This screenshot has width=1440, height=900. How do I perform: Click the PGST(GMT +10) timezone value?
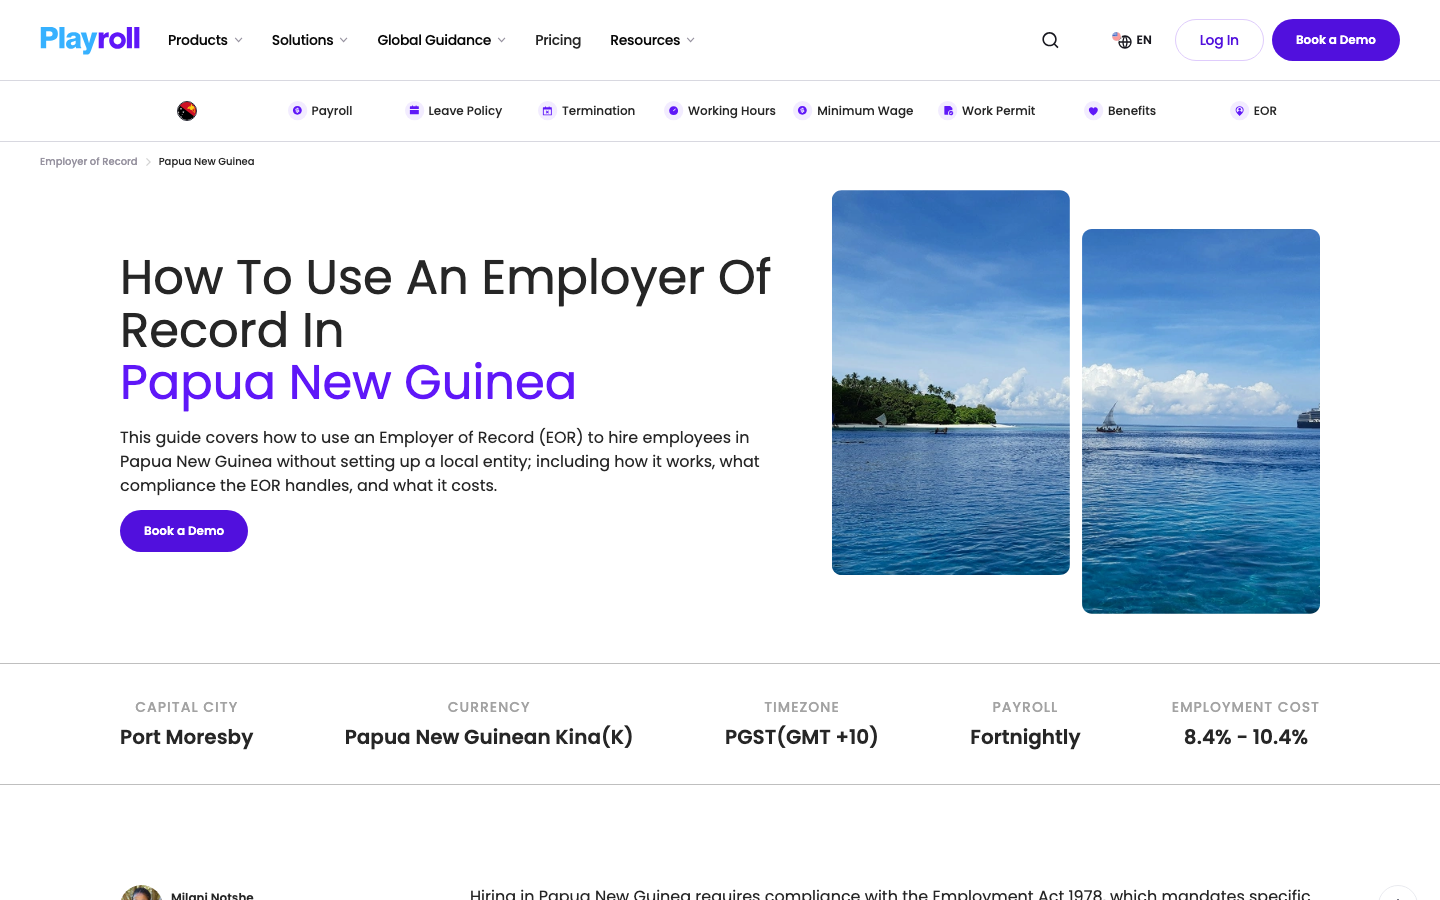pos(802,737)
